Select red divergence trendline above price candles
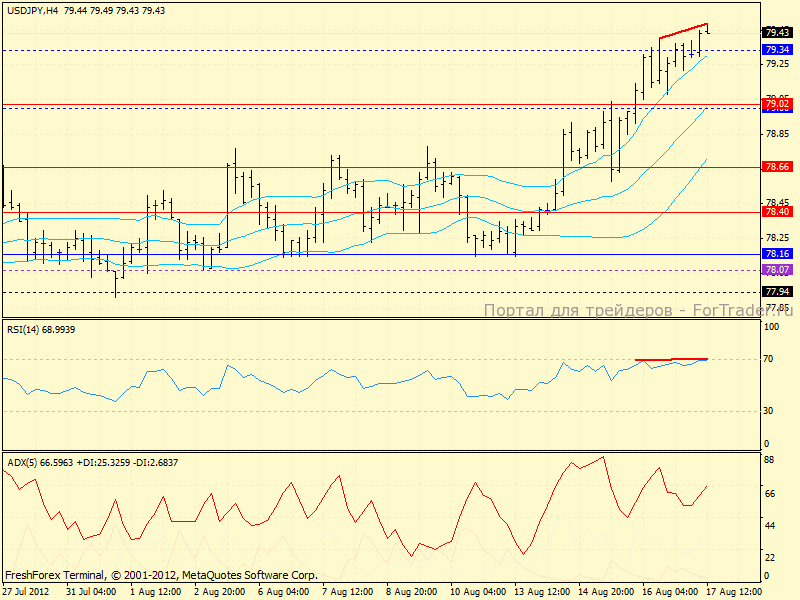800x600 pixels. [684, 31]
